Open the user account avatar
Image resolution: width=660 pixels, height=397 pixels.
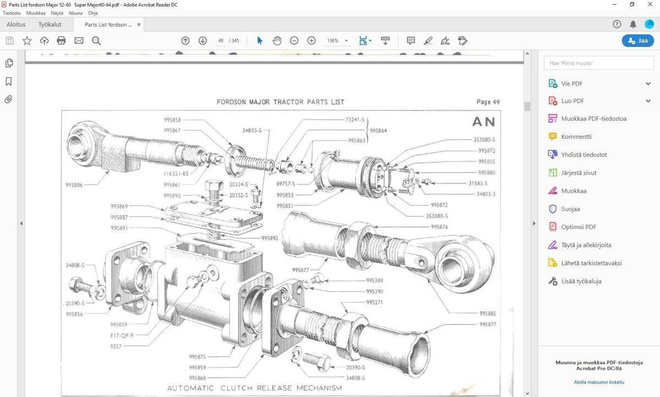pos(649,24)
